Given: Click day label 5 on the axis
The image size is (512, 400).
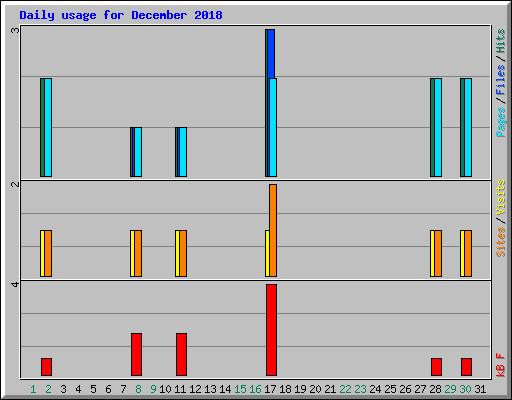Looking at the screenshot, I should [93, 389].
